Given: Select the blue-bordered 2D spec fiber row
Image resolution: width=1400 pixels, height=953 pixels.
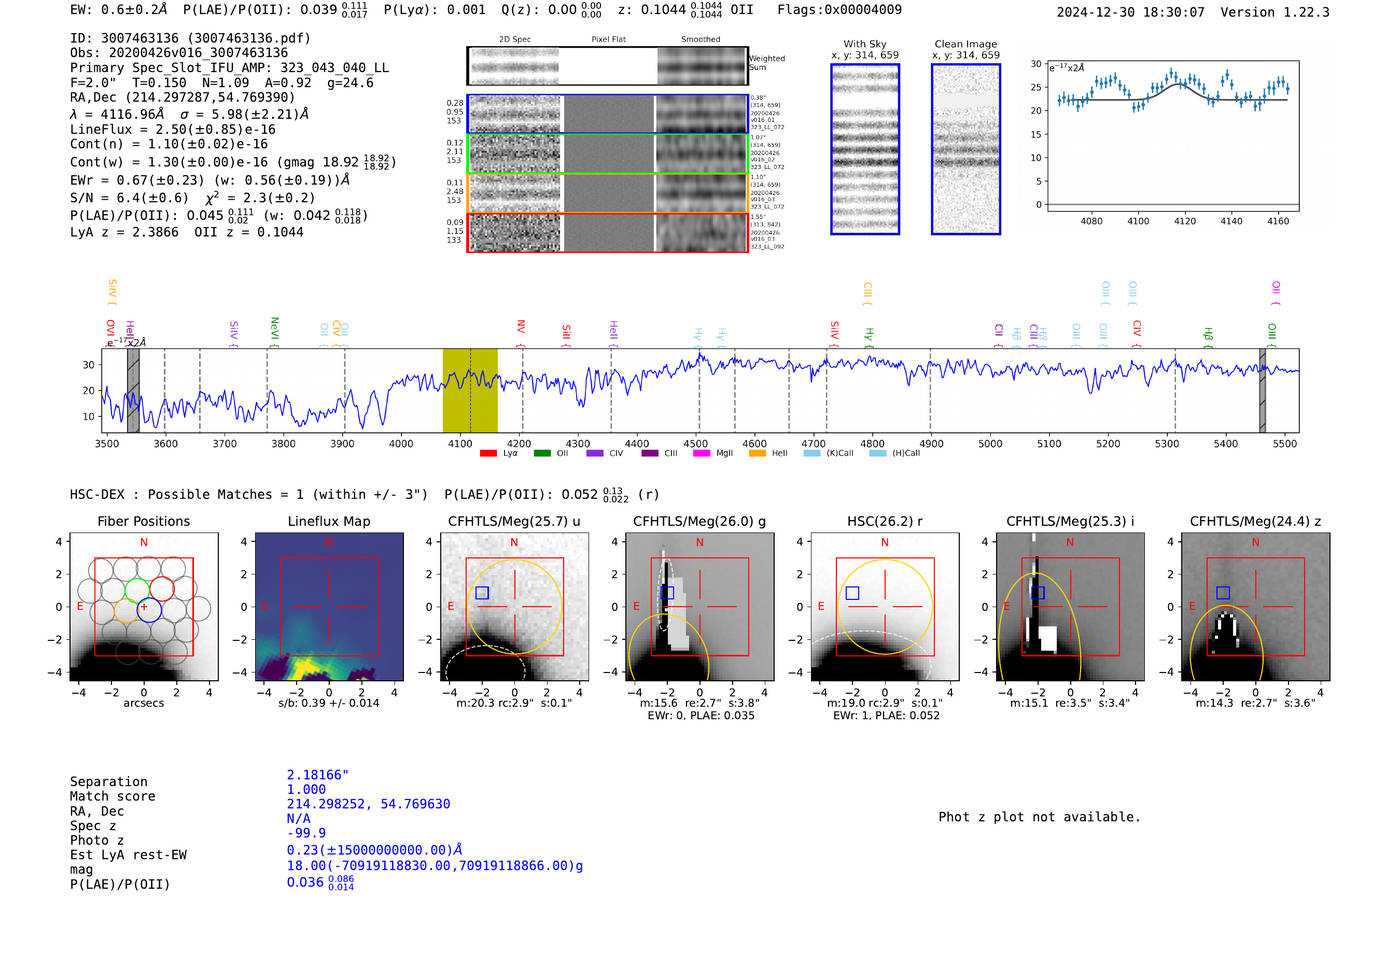Looking at the screenshot, I should pyautogui.click(x=608, y=114).
